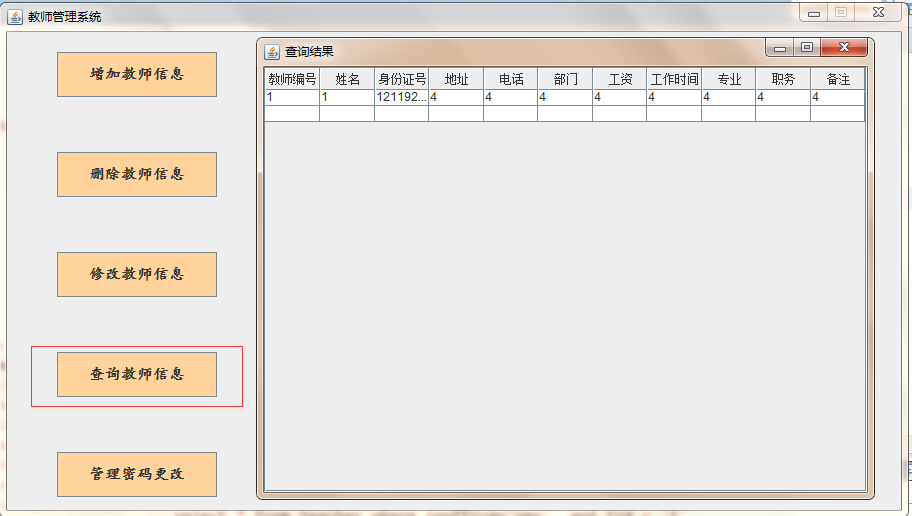
Task: Click the 专业 column header
Action: point(729,79)
